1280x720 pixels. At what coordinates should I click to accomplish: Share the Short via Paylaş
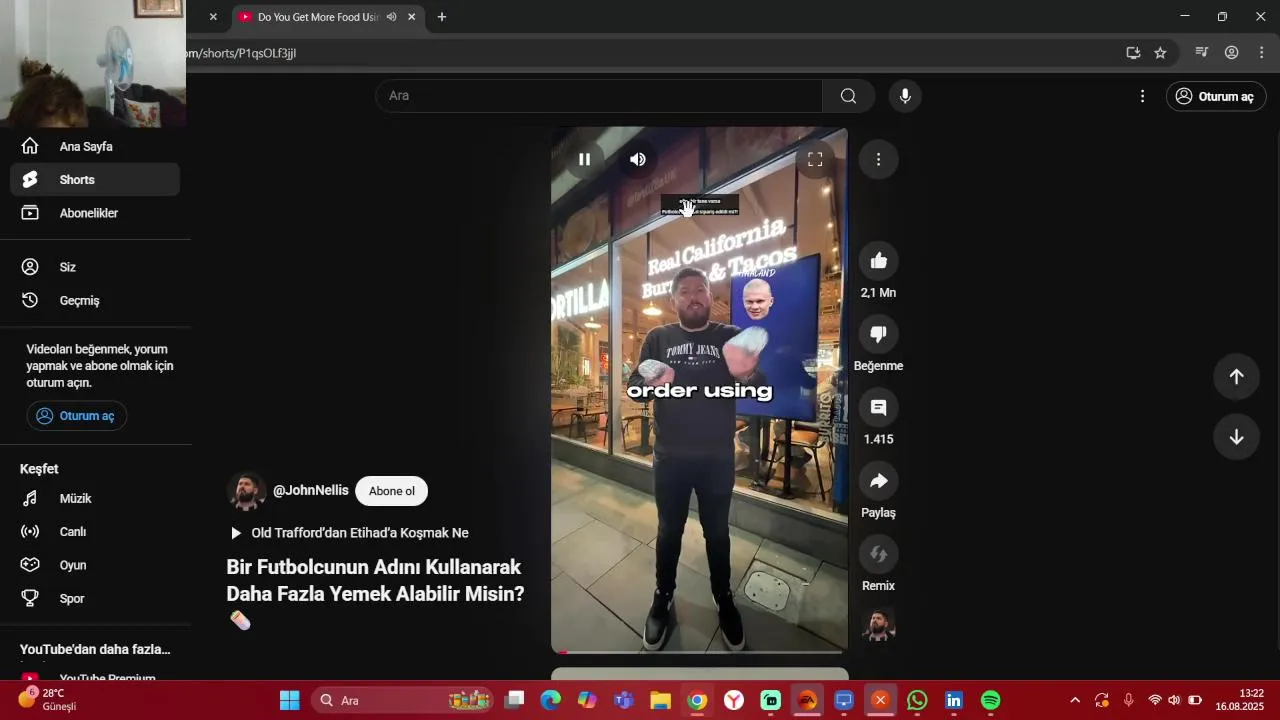pyautogui.click(x=878, y=481)
